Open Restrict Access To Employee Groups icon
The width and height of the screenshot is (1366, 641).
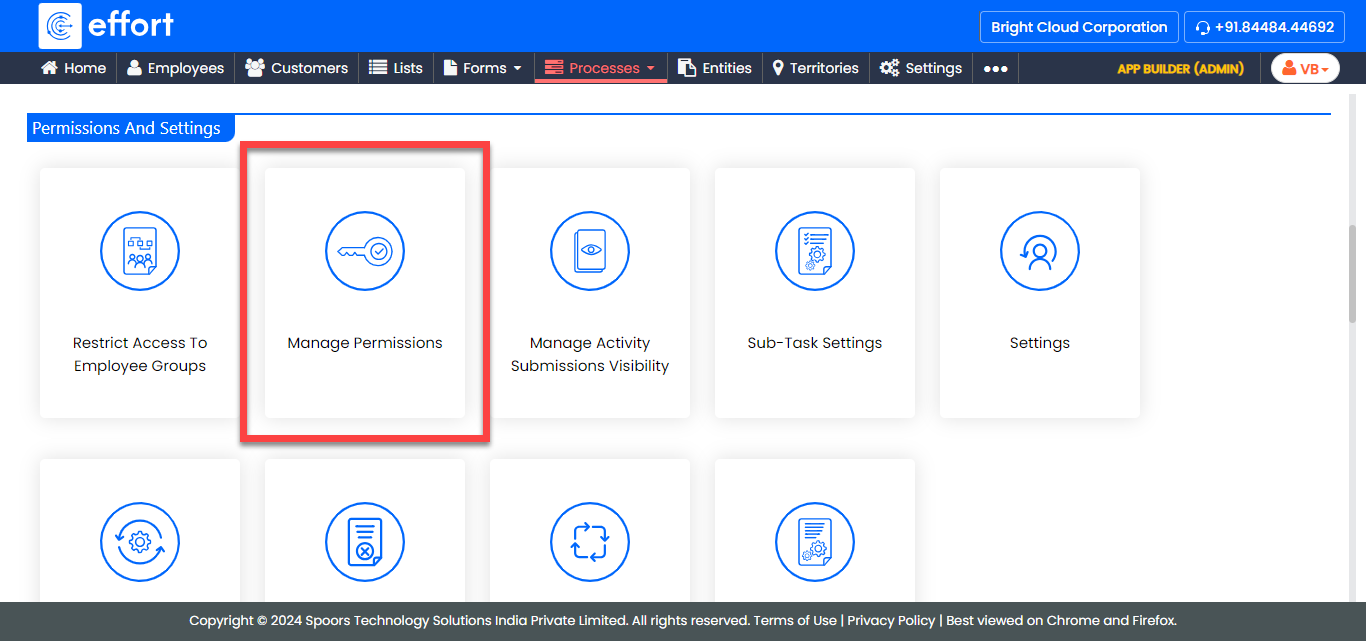click(x=140, y=251)
